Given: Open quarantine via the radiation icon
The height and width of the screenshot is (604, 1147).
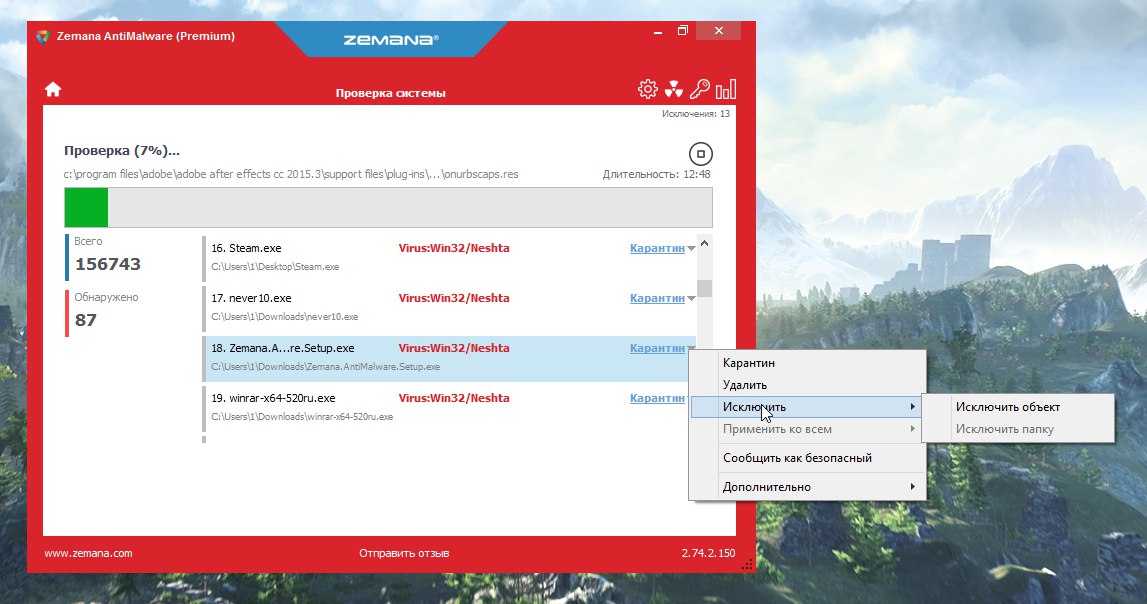Looking at the screenshot, I should pos(674,89).
